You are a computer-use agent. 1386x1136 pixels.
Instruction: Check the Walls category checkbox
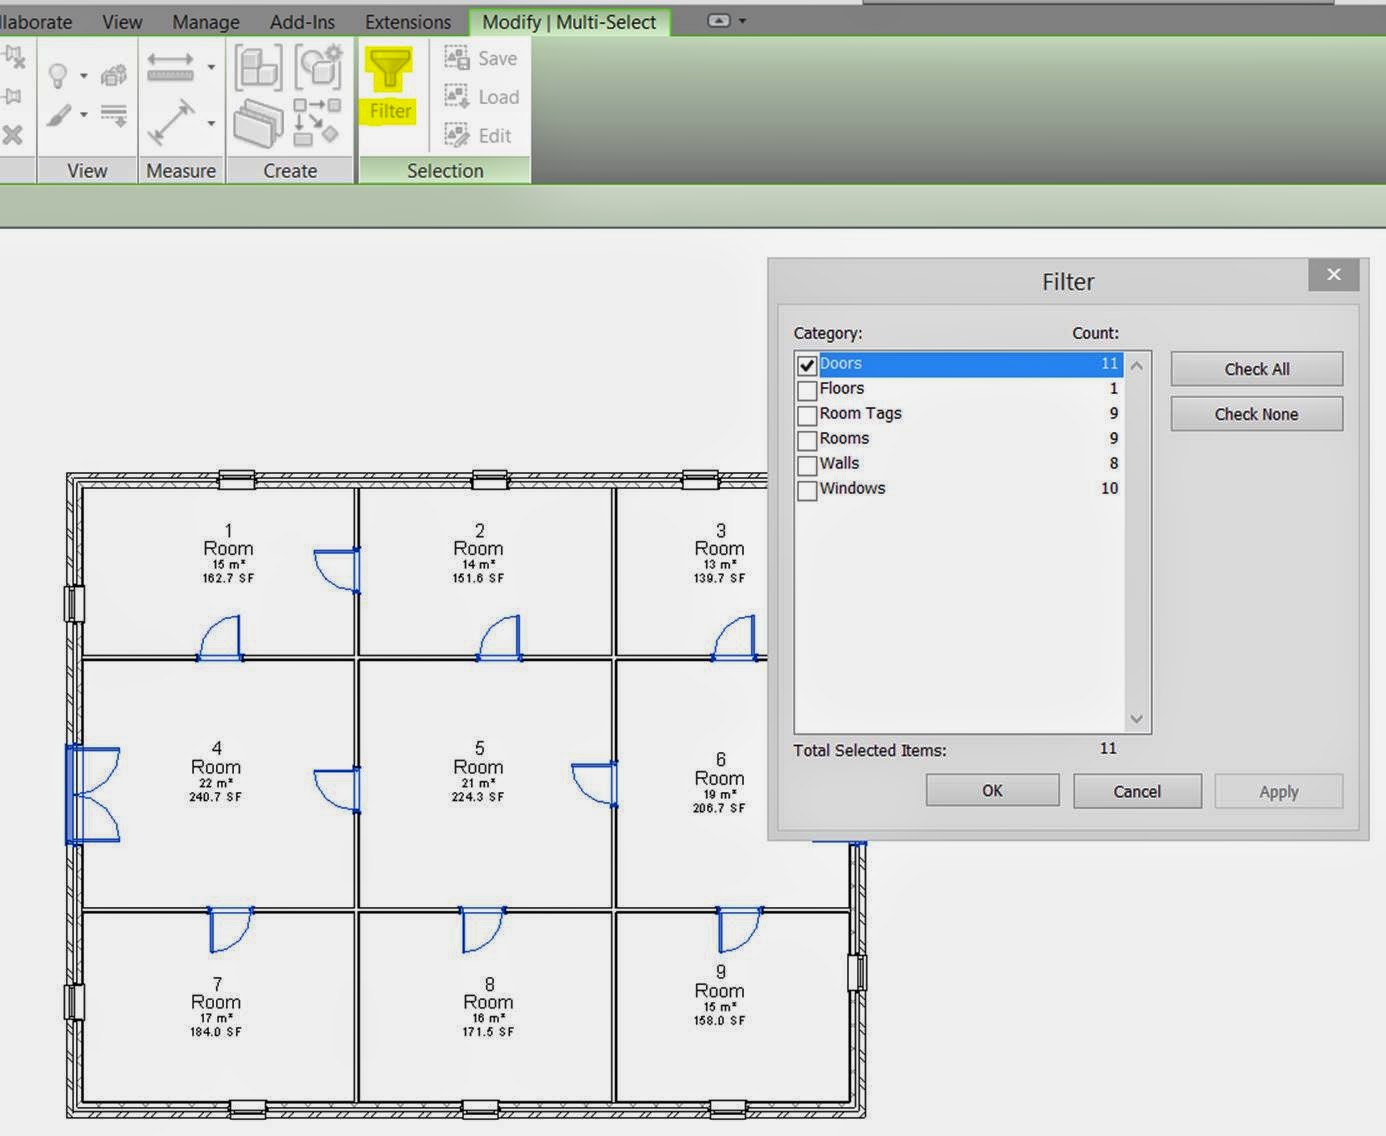pos(807,465)
